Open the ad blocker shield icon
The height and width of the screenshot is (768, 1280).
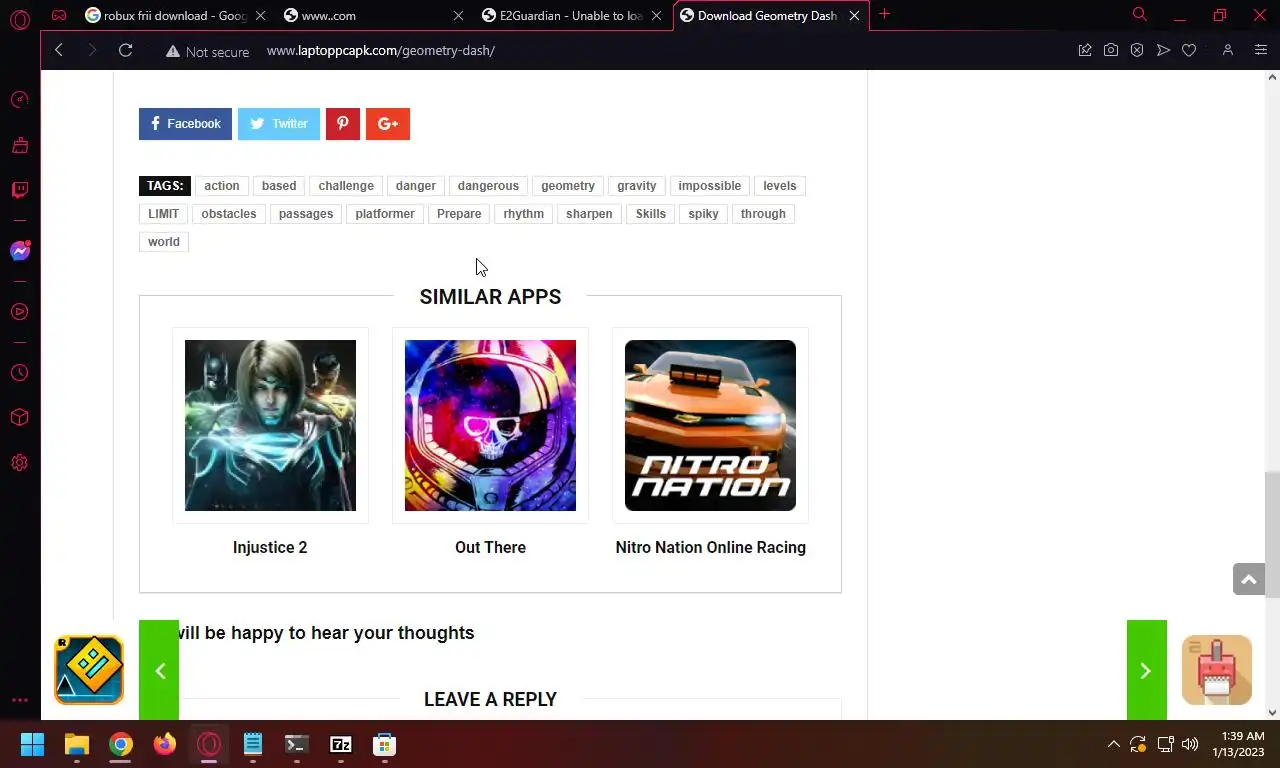click(1137, 50)
